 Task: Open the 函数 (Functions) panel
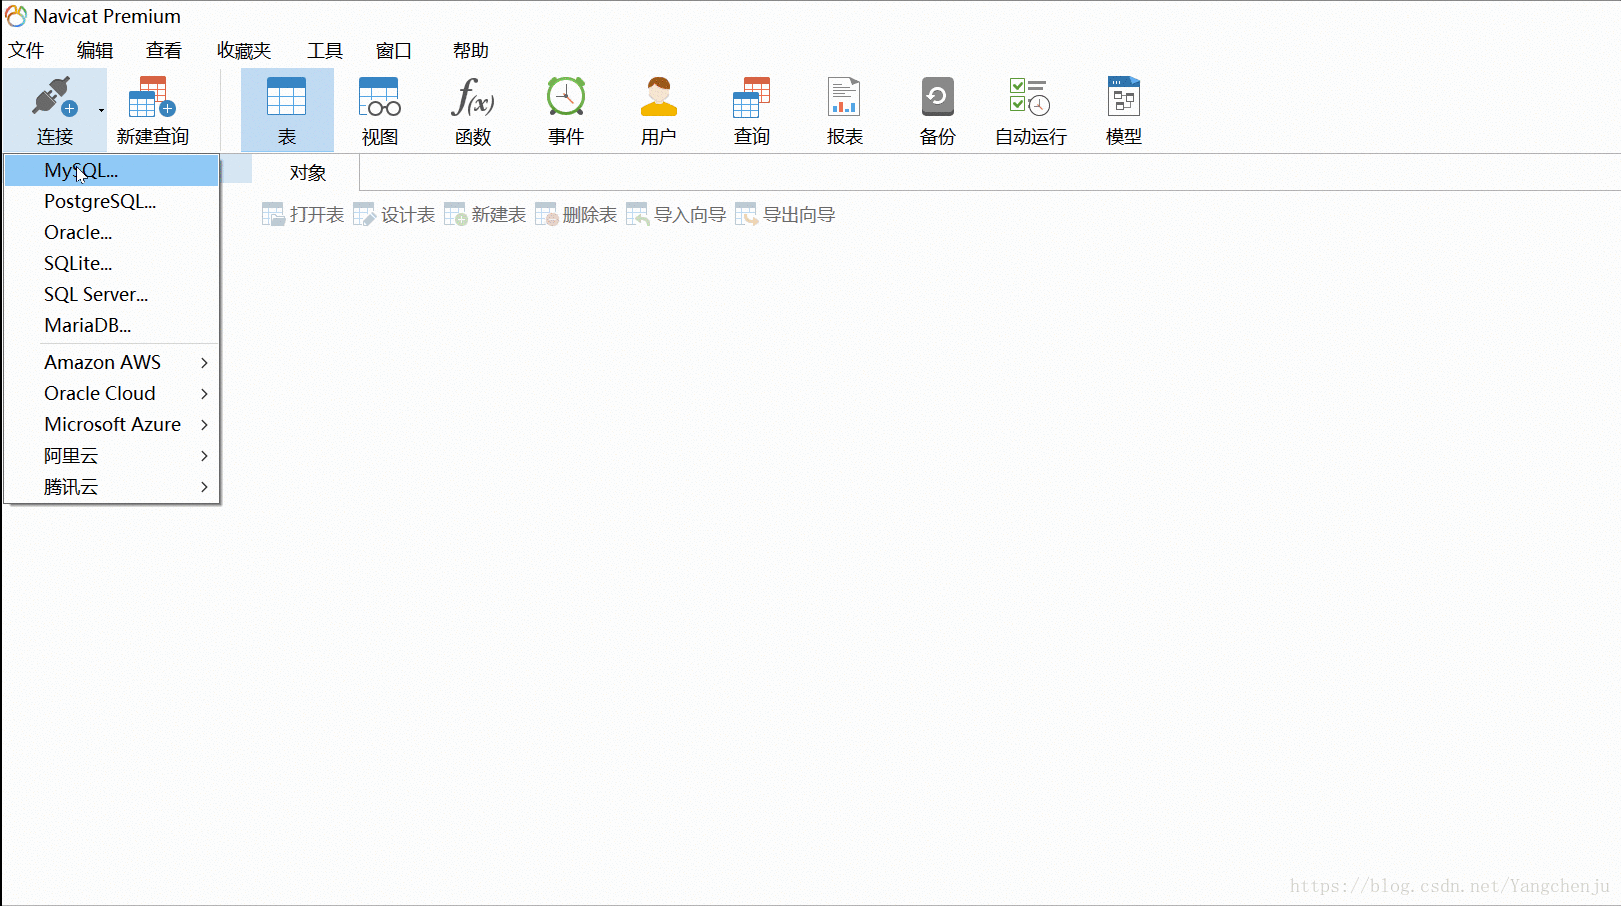tap(472, 108)
